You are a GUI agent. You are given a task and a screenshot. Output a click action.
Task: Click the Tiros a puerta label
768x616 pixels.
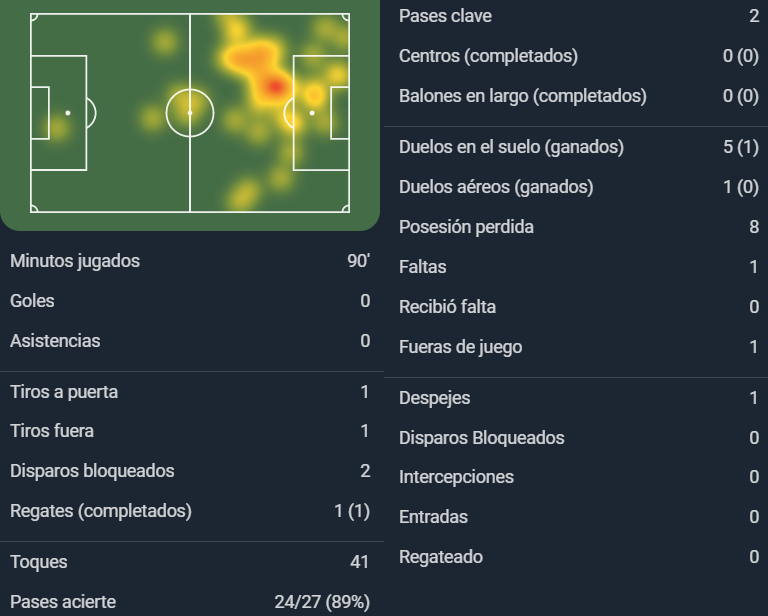coord(64,392)
